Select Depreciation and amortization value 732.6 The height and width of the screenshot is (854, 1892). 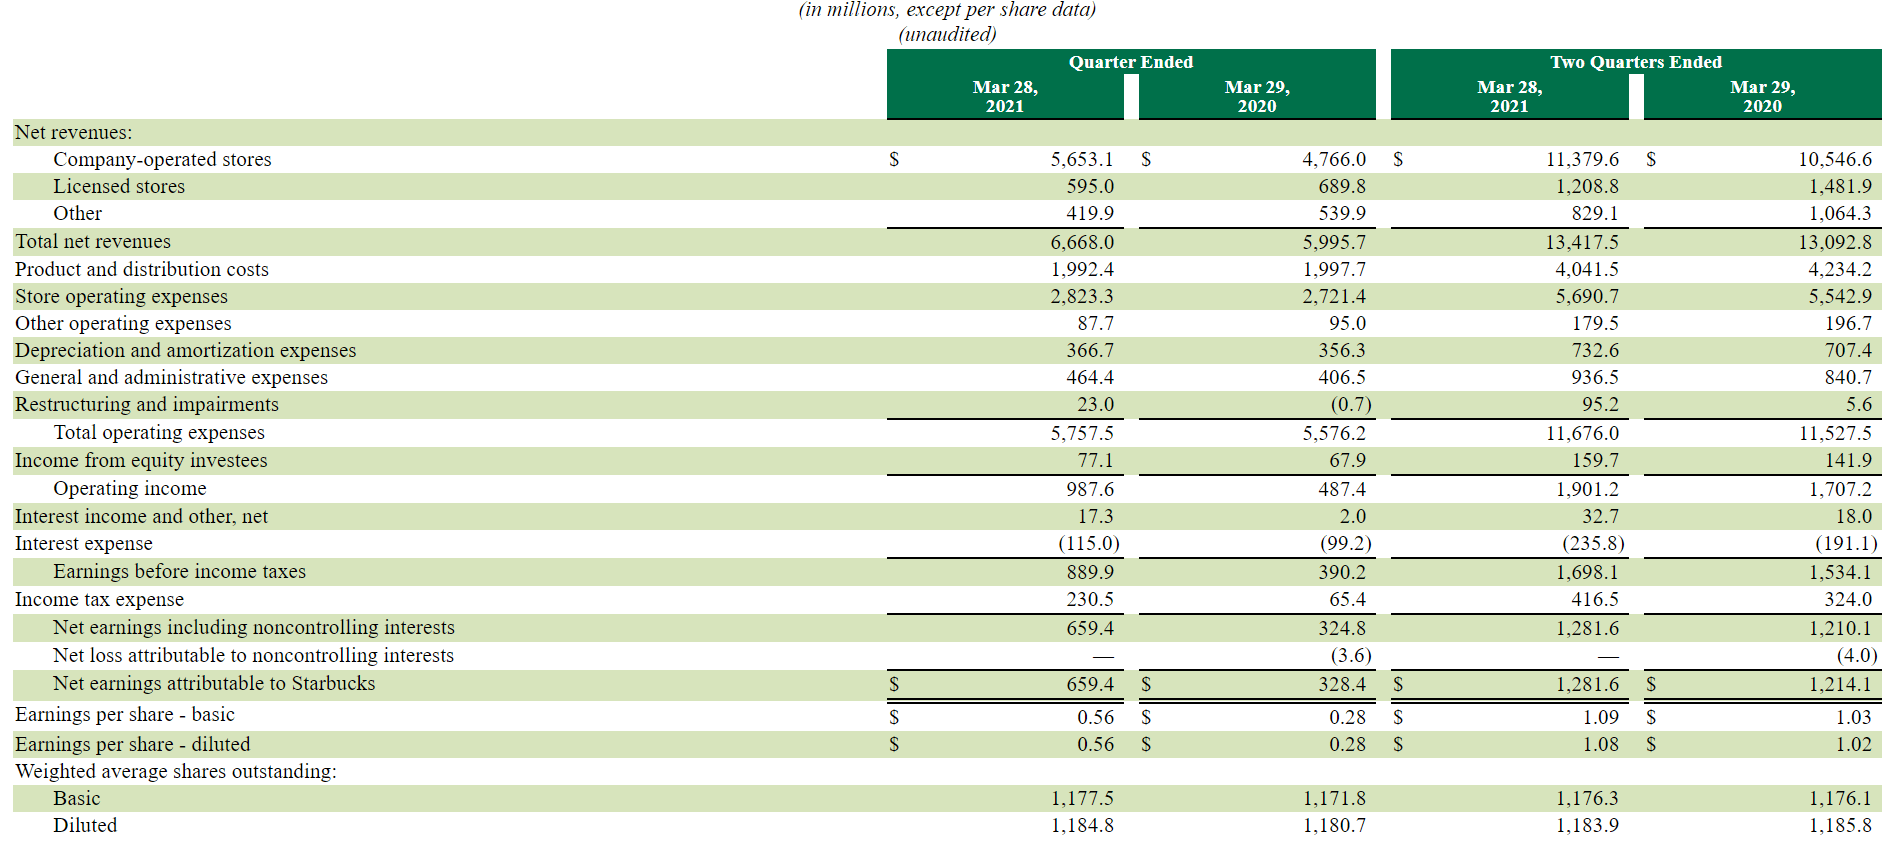pos(1595,350)
